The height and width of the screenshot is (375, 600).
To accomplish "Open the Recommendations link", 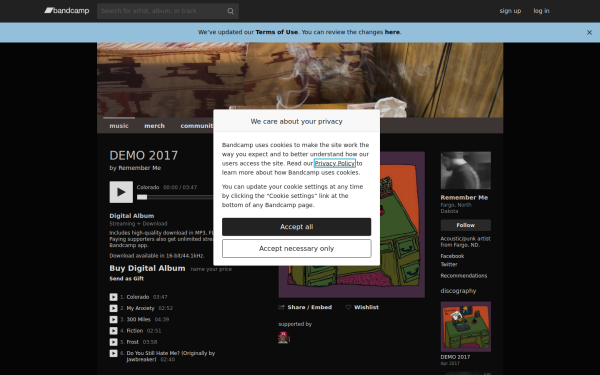I will [464, 276].
